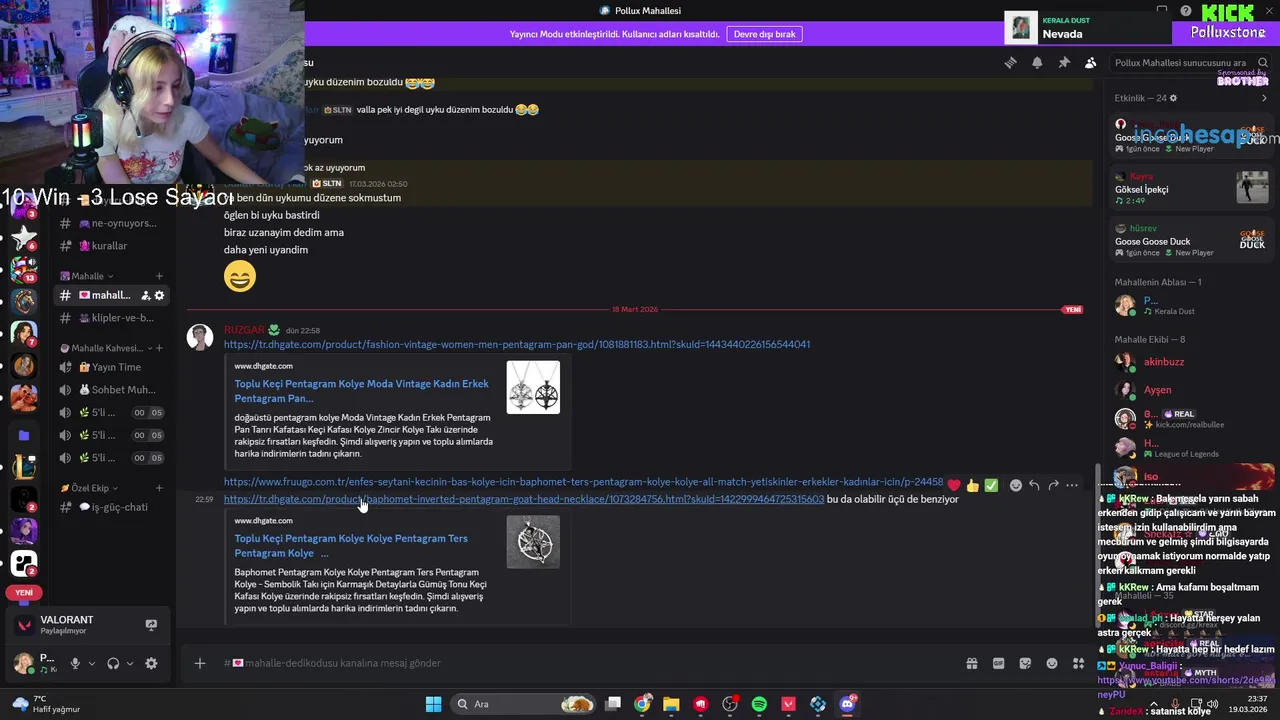Open member akinbuzz in member list

click(1164, 362)
